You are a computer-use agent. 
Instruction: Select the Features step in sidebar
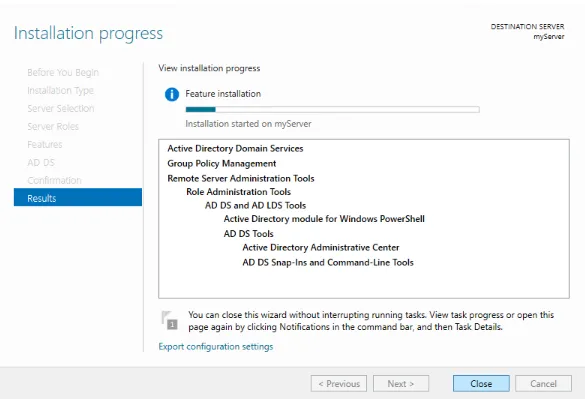click(45, 144)
